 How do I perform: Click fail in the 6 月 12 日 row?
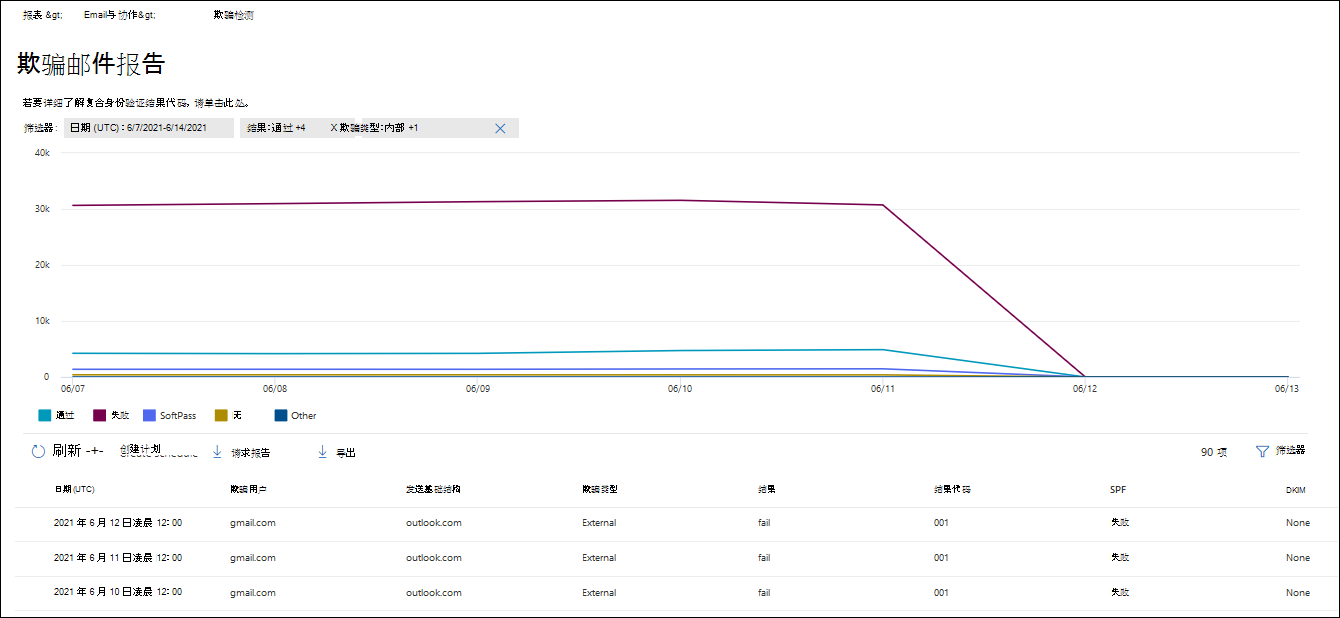pyautogui.click(x=764, y=523)
